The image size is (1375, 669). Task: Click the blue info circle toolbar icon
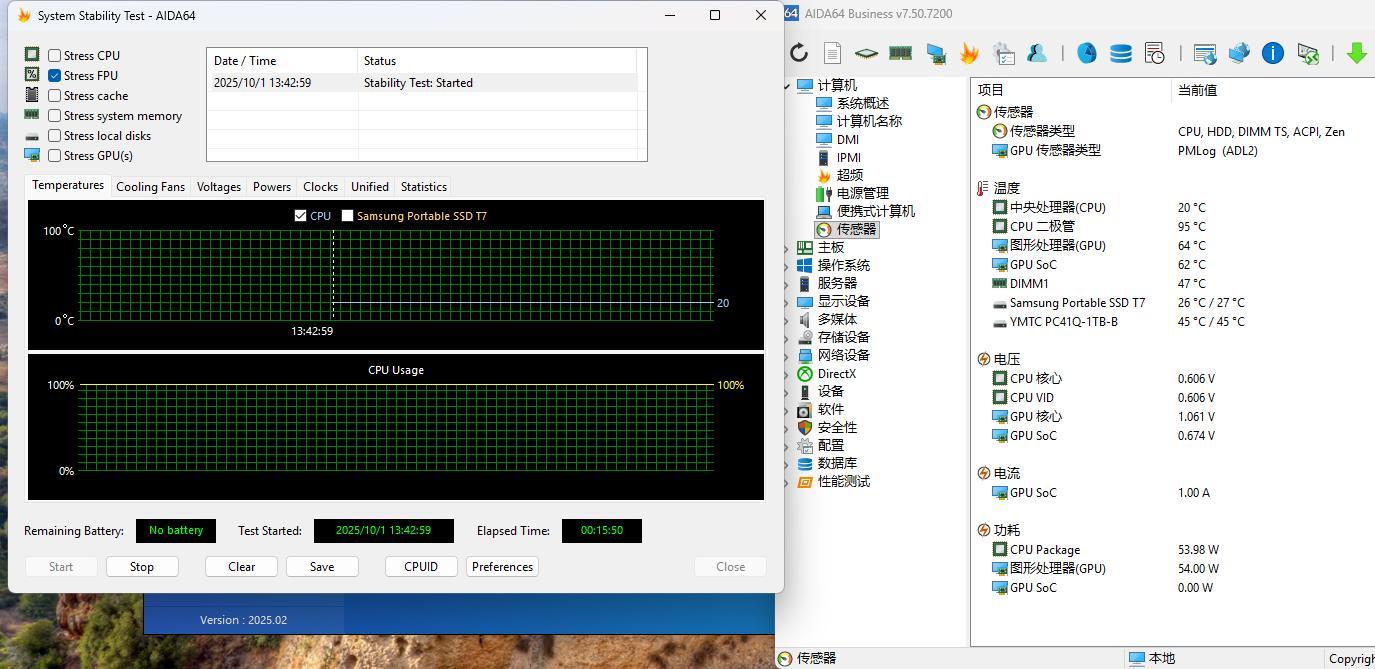pyautogui.click(x=1272, y=53)
